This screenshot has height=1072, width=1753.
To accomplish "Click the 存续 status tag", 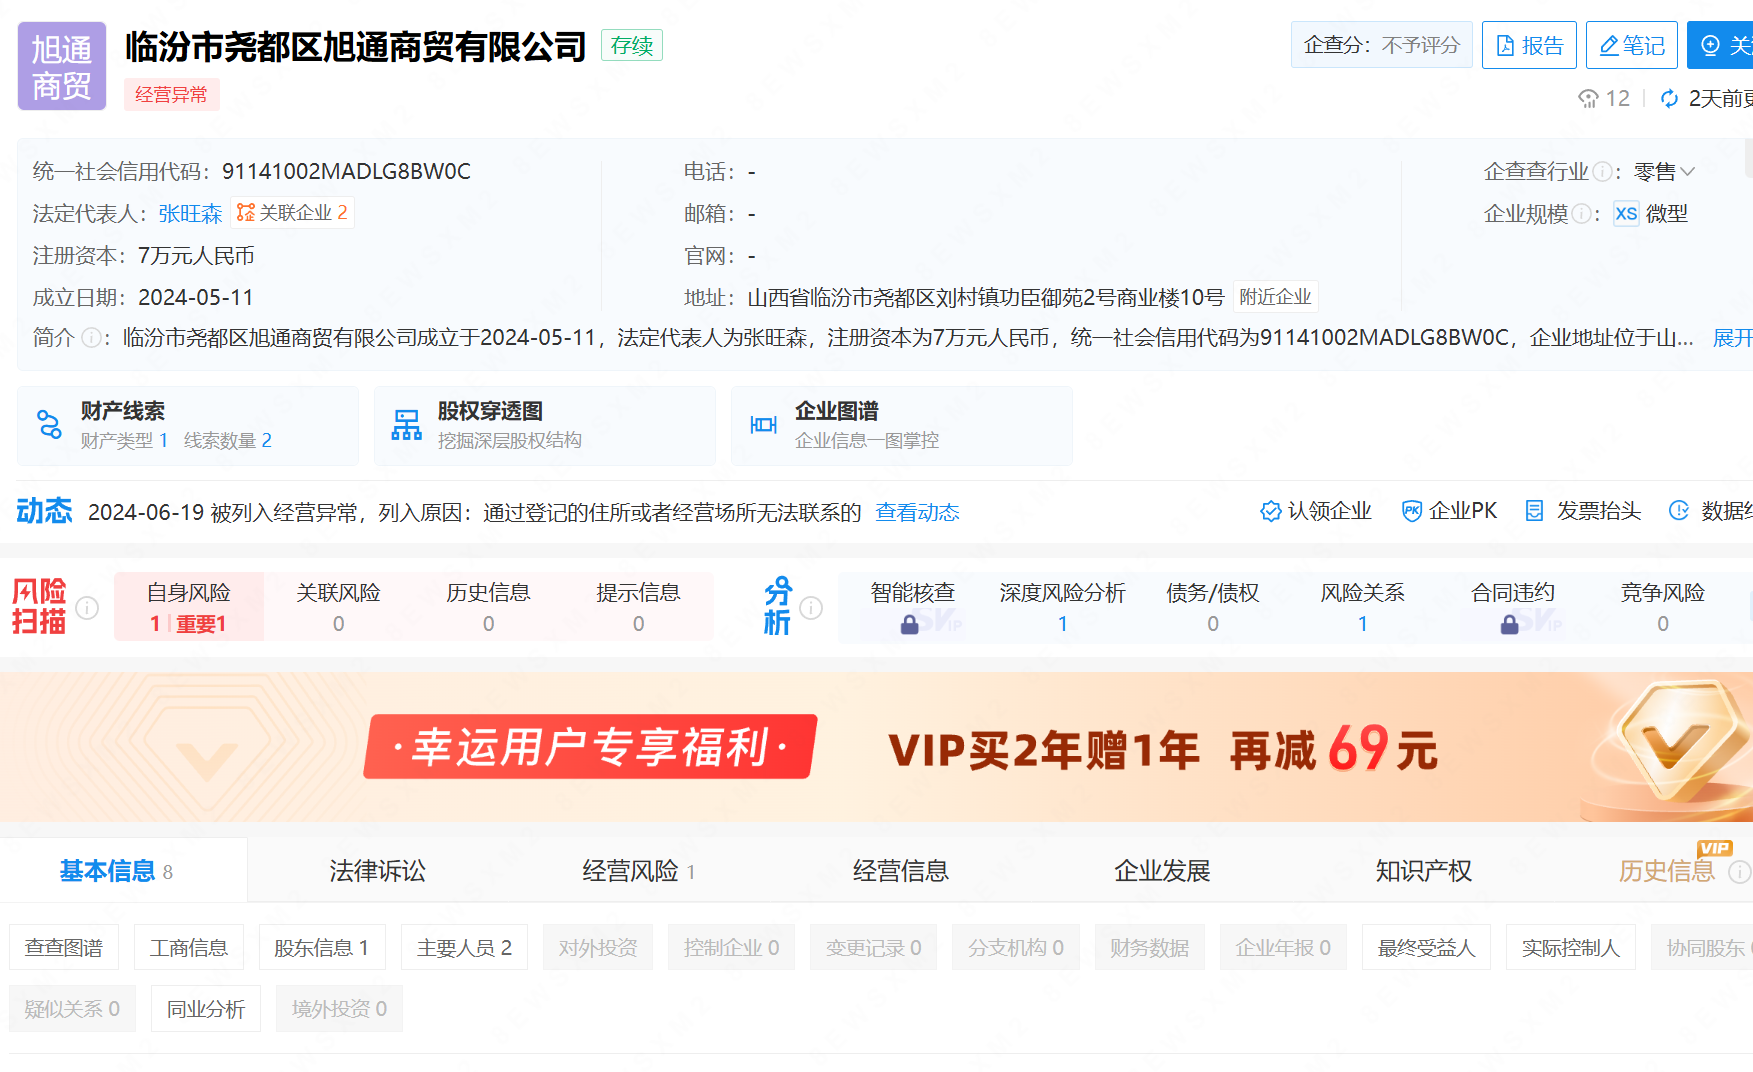I will tap(632, 46).
